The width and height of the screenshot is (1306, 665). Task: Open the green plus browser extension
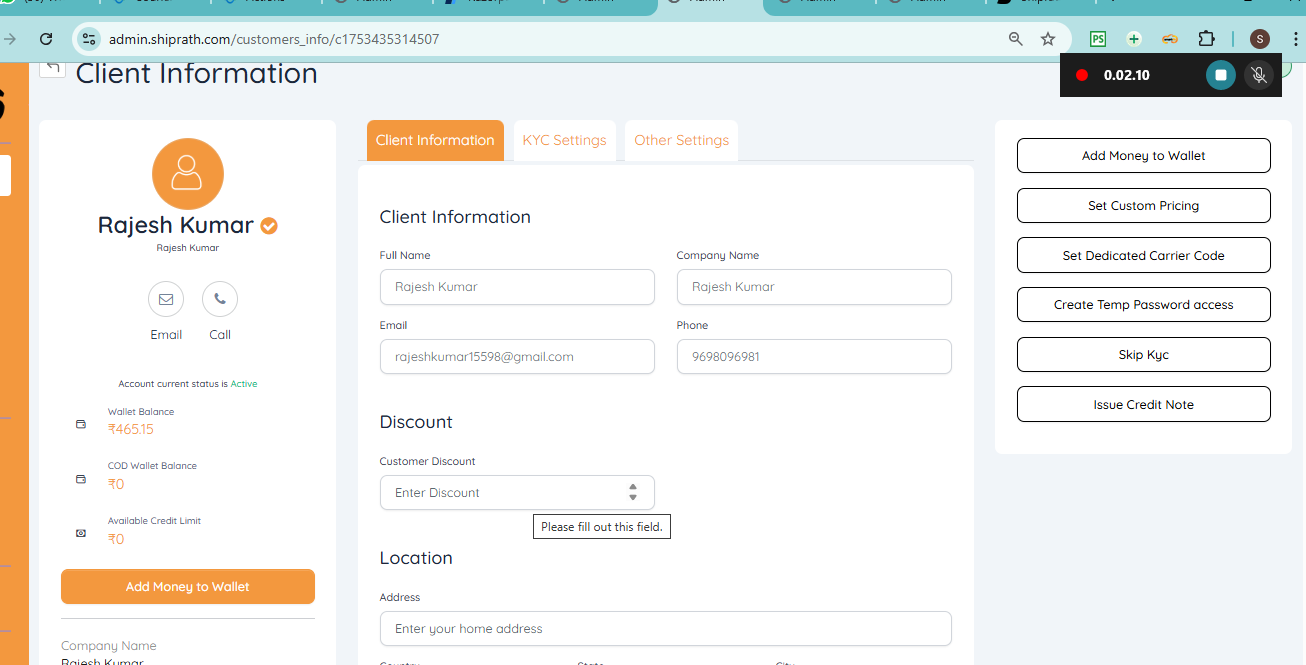(x=1133, y=39)
